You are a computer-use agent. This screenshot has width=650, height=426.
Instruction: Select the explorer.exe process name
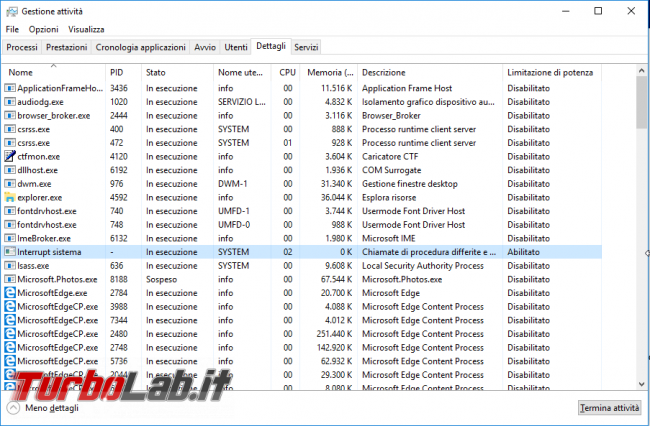tap(40, 197)
